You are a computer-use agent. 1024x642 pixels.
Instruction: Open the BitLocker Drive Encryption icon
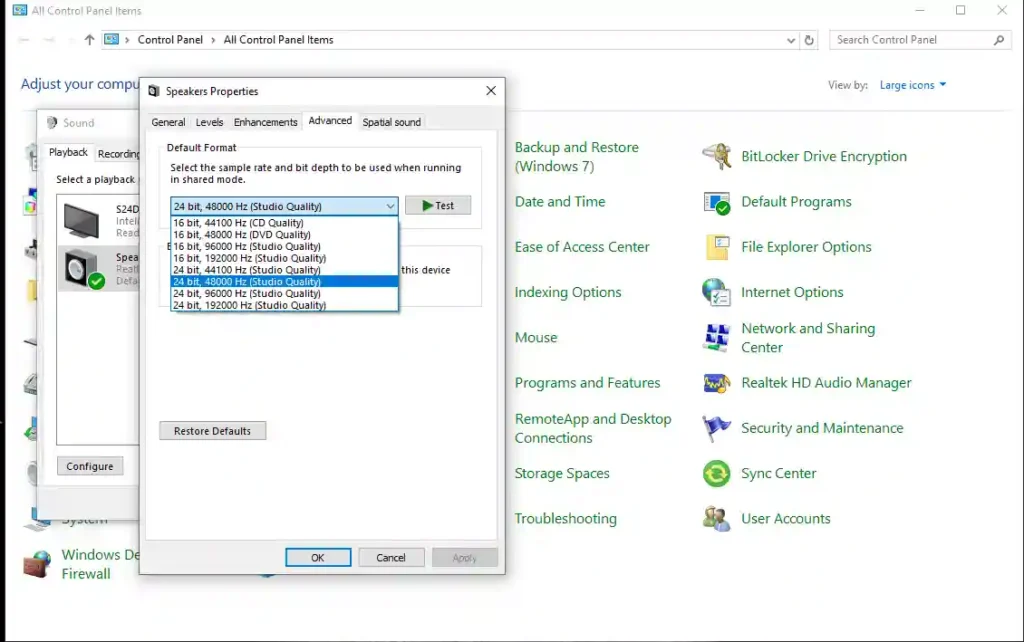(x=716, y=156)
